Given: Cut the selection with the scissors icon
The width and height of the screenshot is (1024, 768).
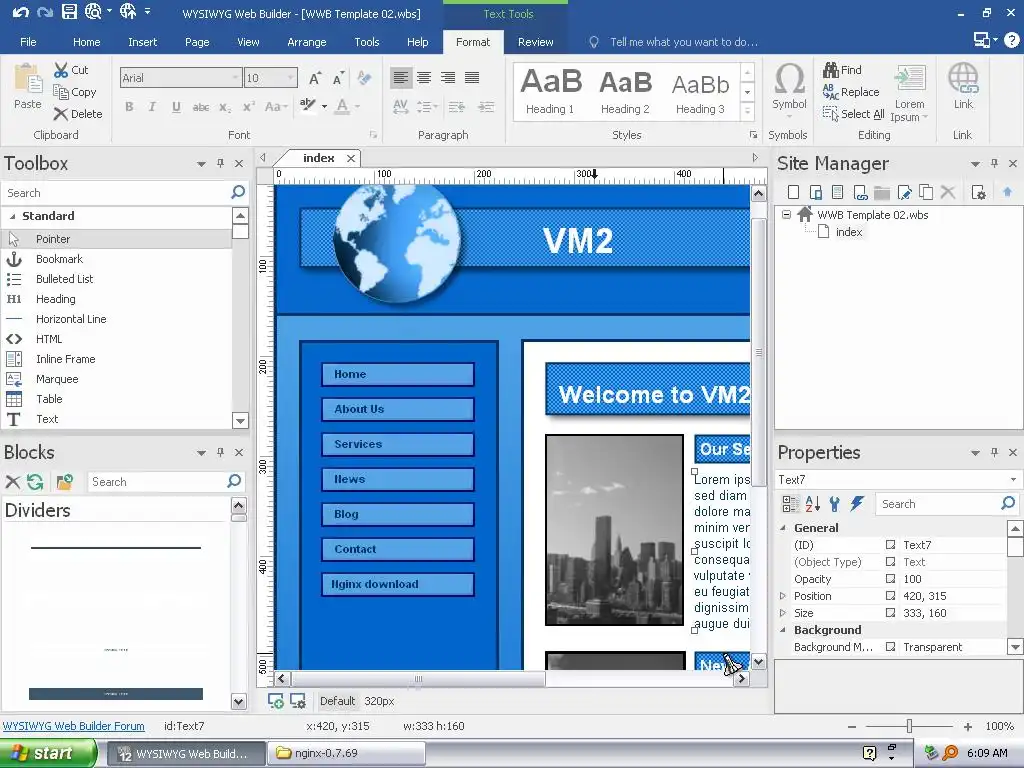Looking at the screenshot, I should click(61, 70).
